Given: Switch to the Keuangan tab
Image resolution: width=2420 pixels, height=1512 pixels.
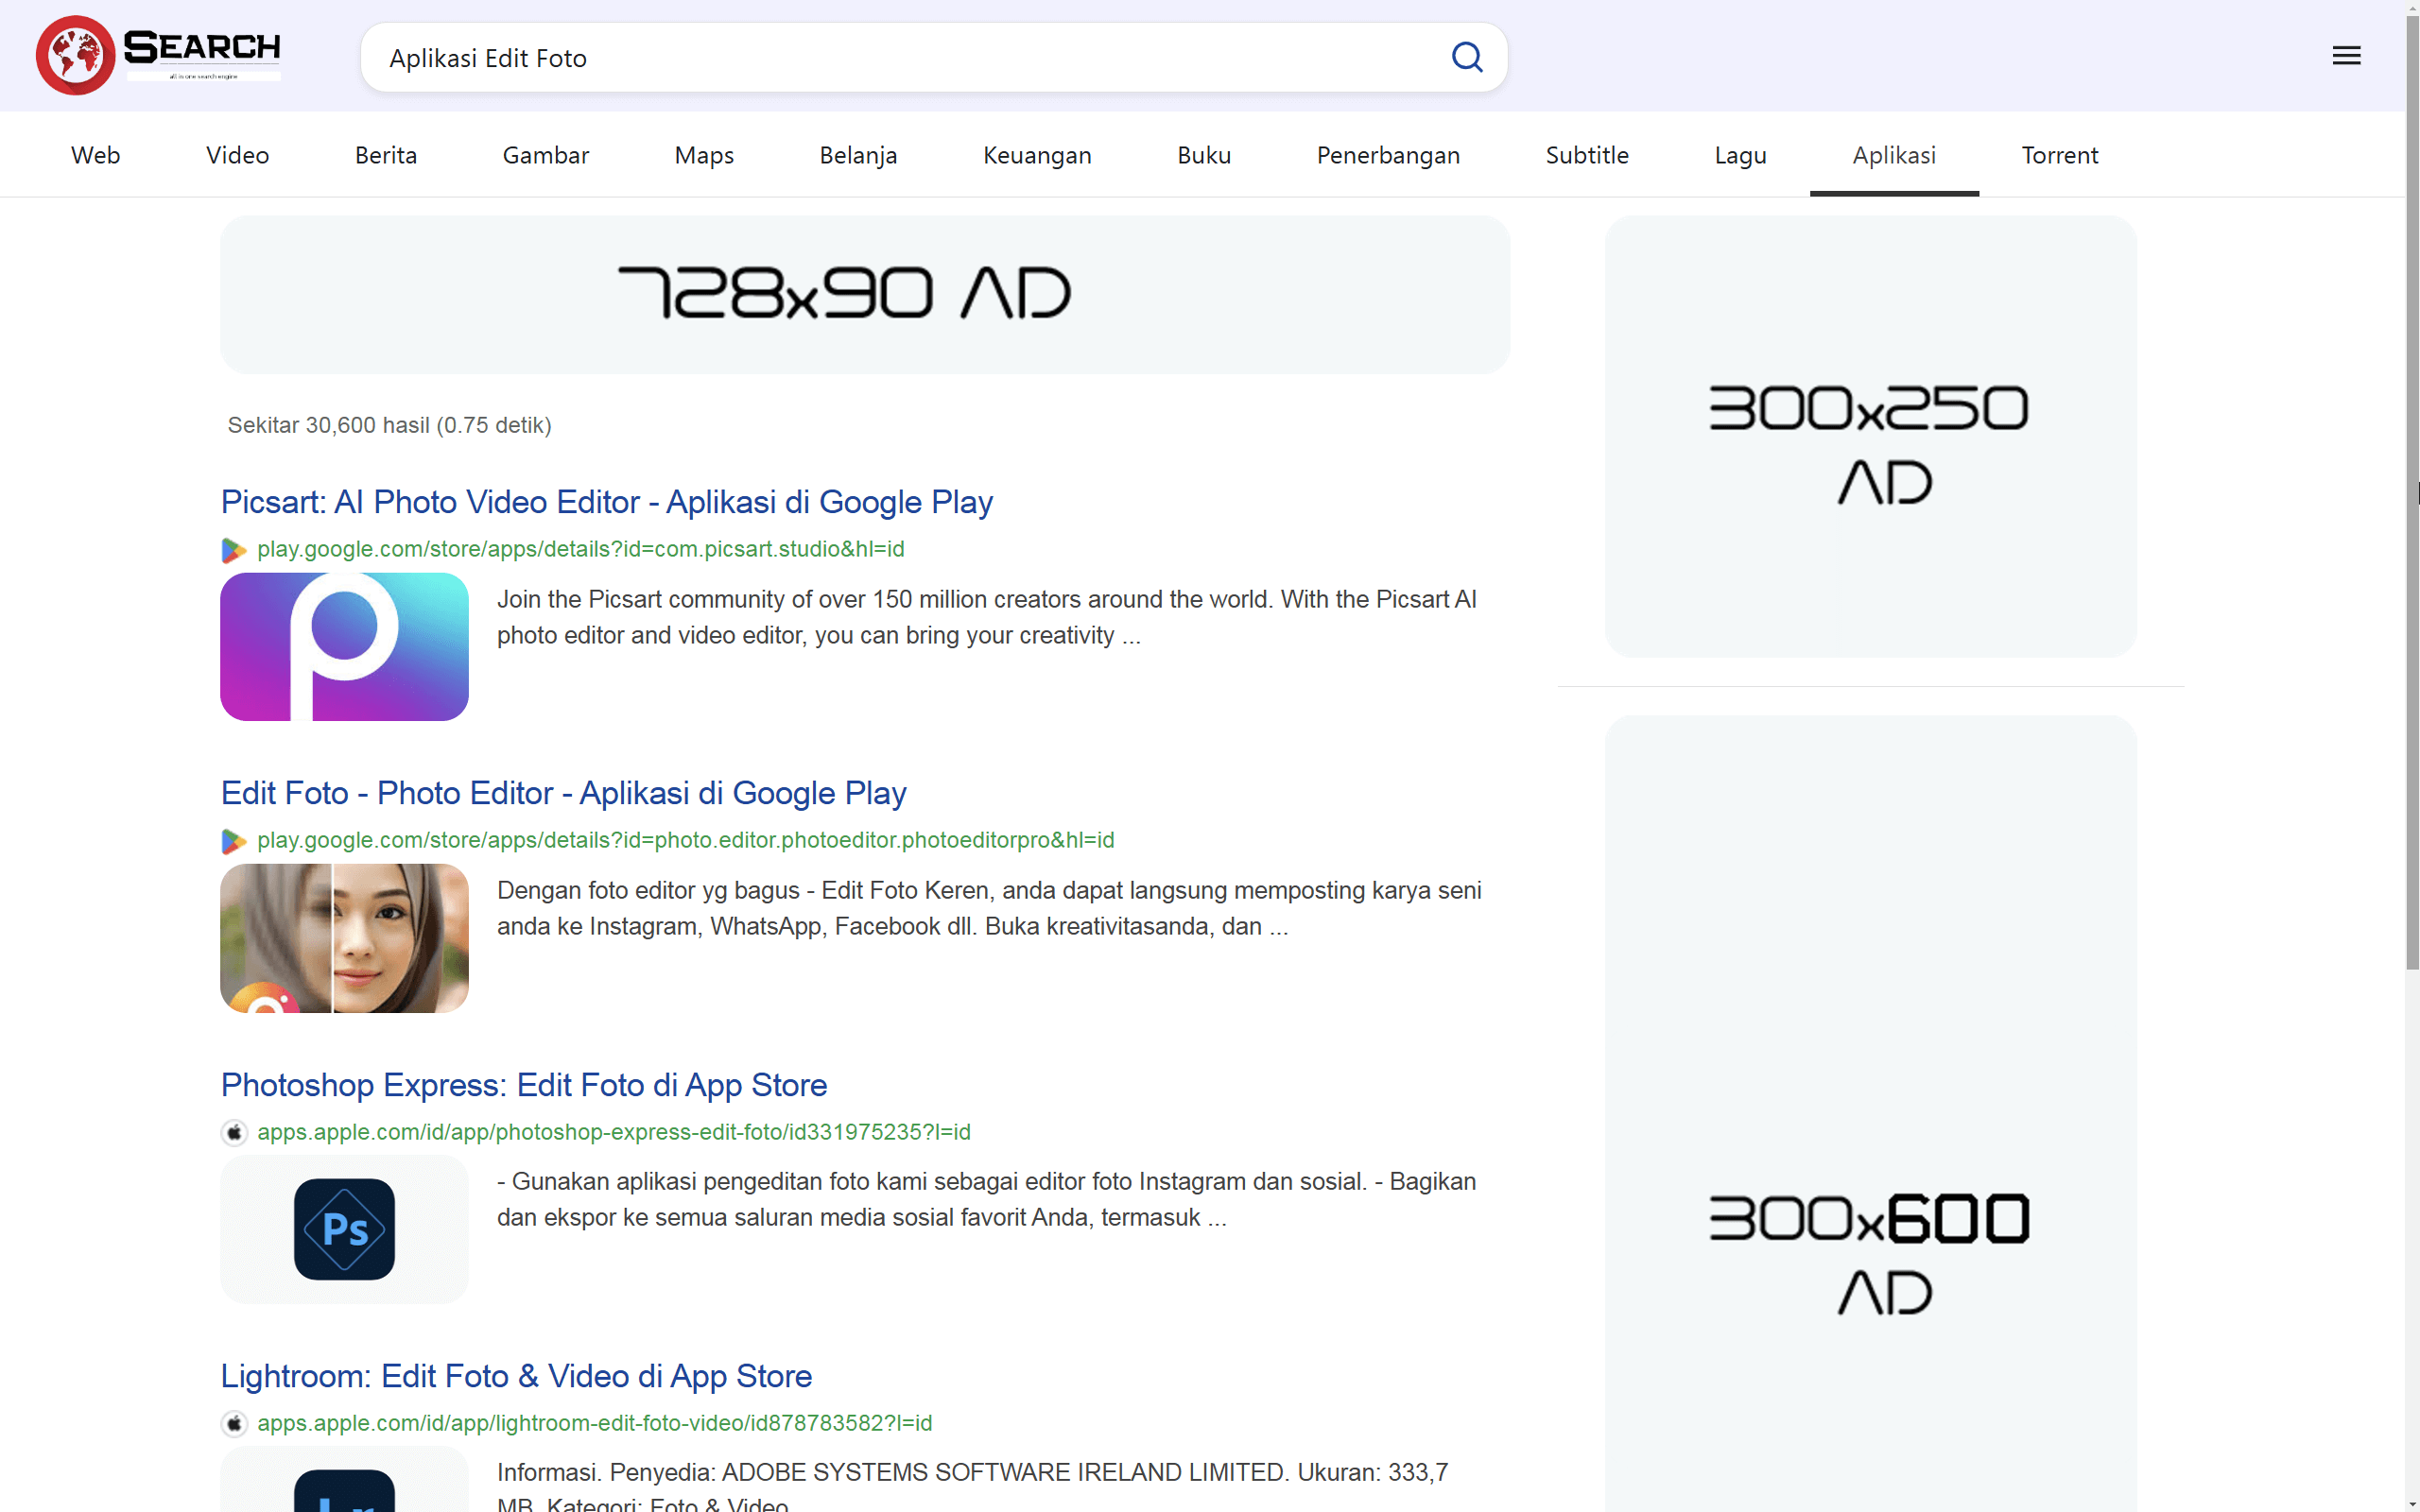Looking at the screenshot, I should tap(1037, 155).
